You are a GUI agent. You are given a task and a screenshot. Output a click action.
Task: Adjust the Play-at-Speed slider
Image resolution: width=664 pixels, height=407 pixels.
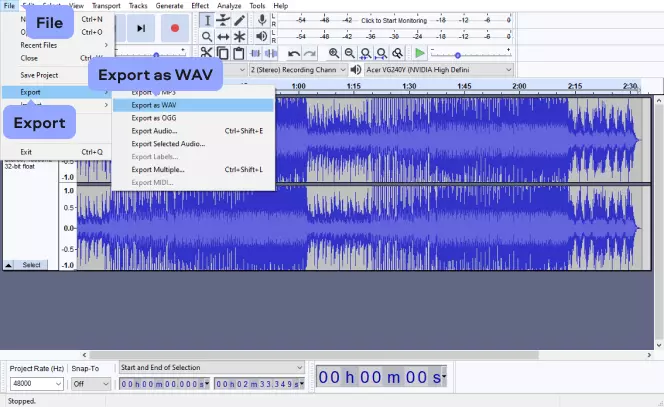point(457,55)
